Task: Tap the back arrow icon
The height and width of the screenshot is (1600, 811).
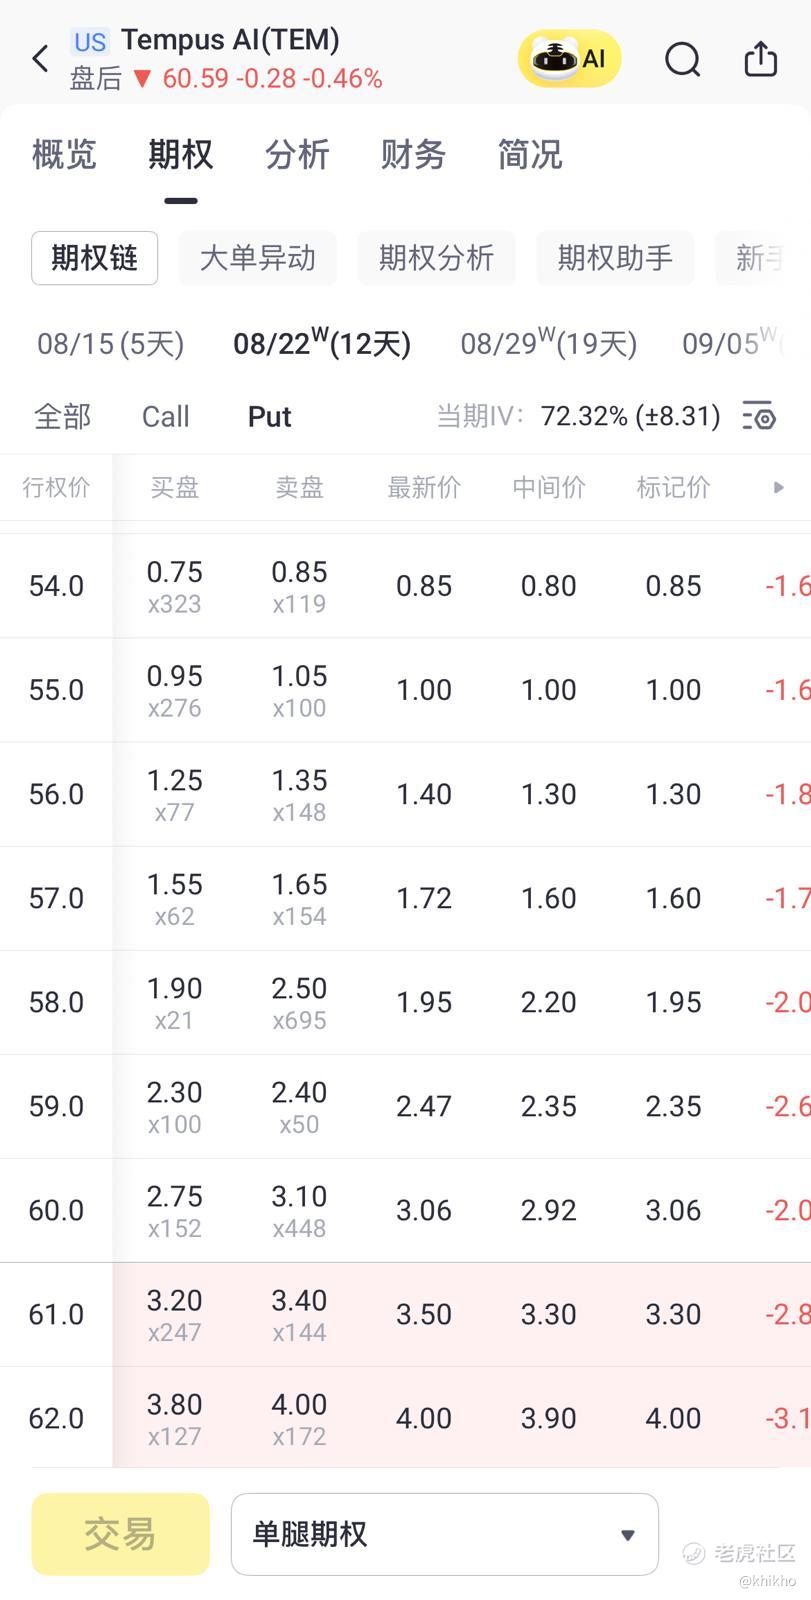Action: click(40, 59)
